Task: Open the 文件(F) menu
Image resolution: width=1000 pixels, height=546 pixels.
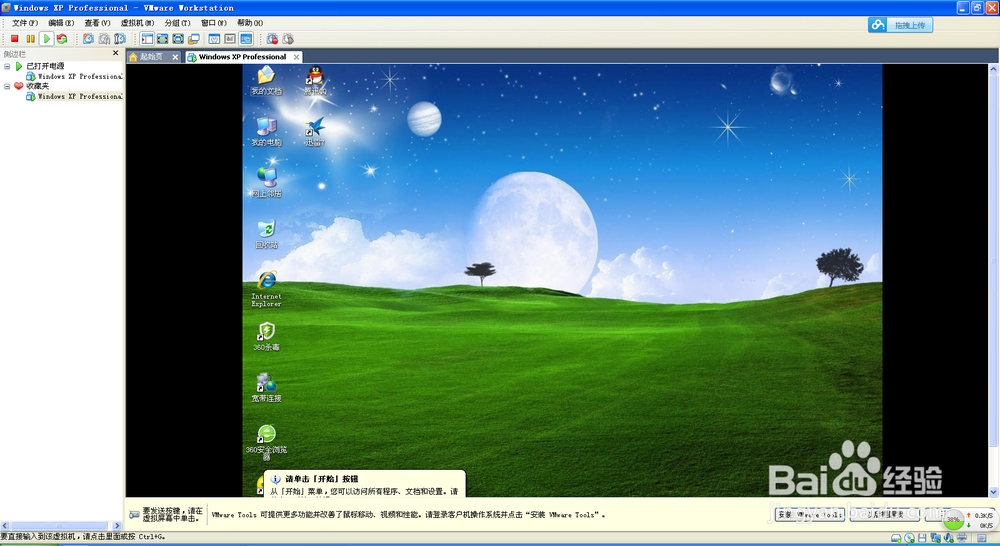Action: pyautogui.click(x=25, y=23)
